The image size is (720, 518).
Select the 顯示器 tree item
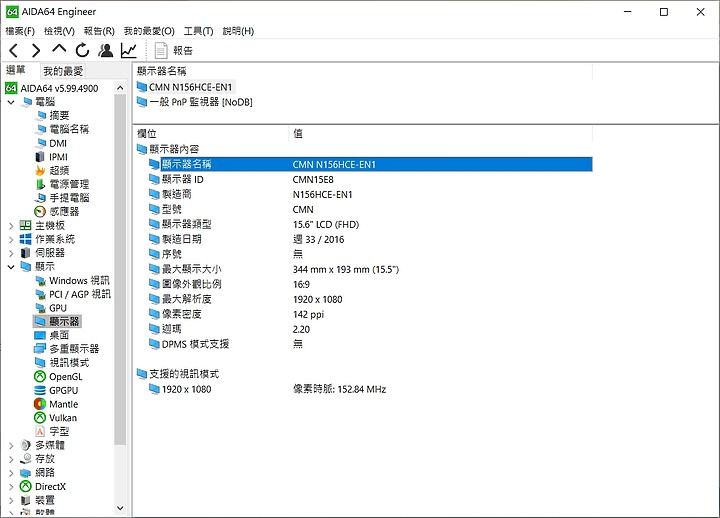coord(64,321)
